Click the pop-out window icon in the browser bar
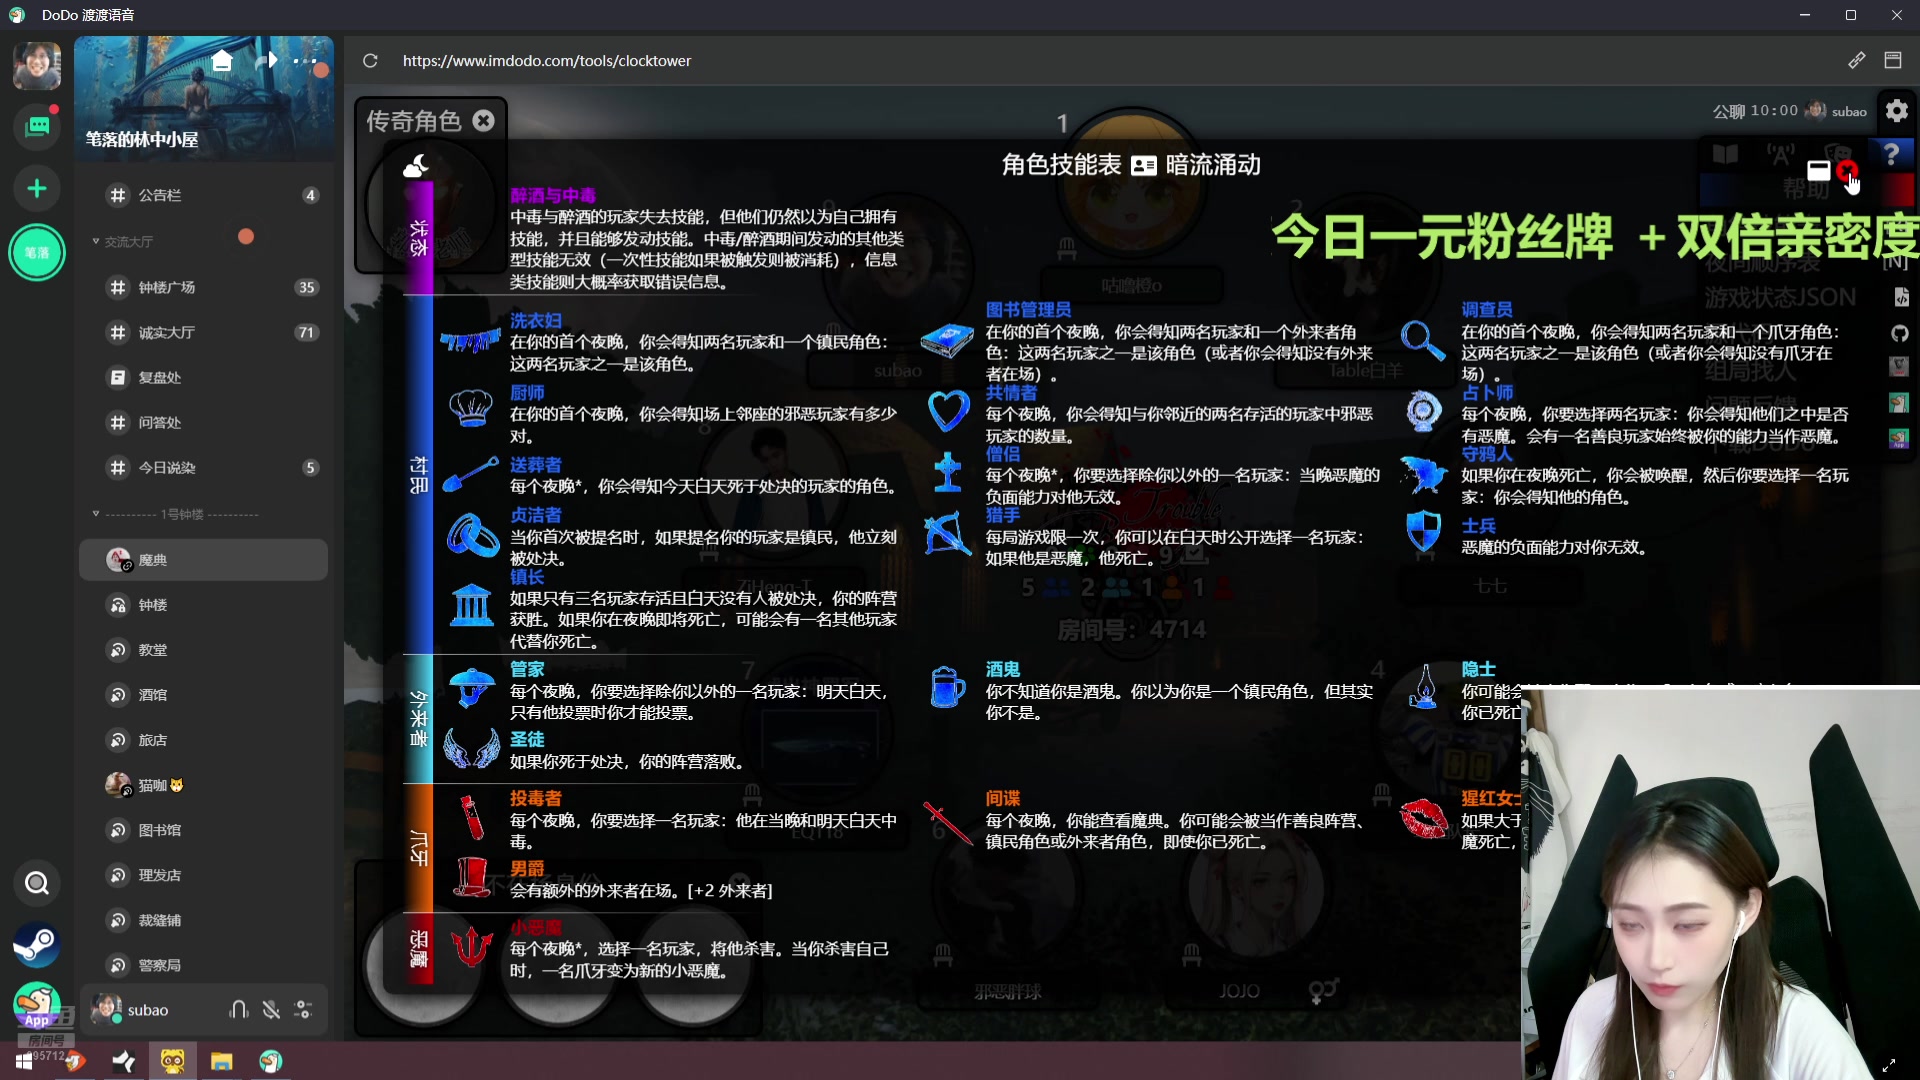This screenshot has width=1920, height=1080. (1893, 61)
